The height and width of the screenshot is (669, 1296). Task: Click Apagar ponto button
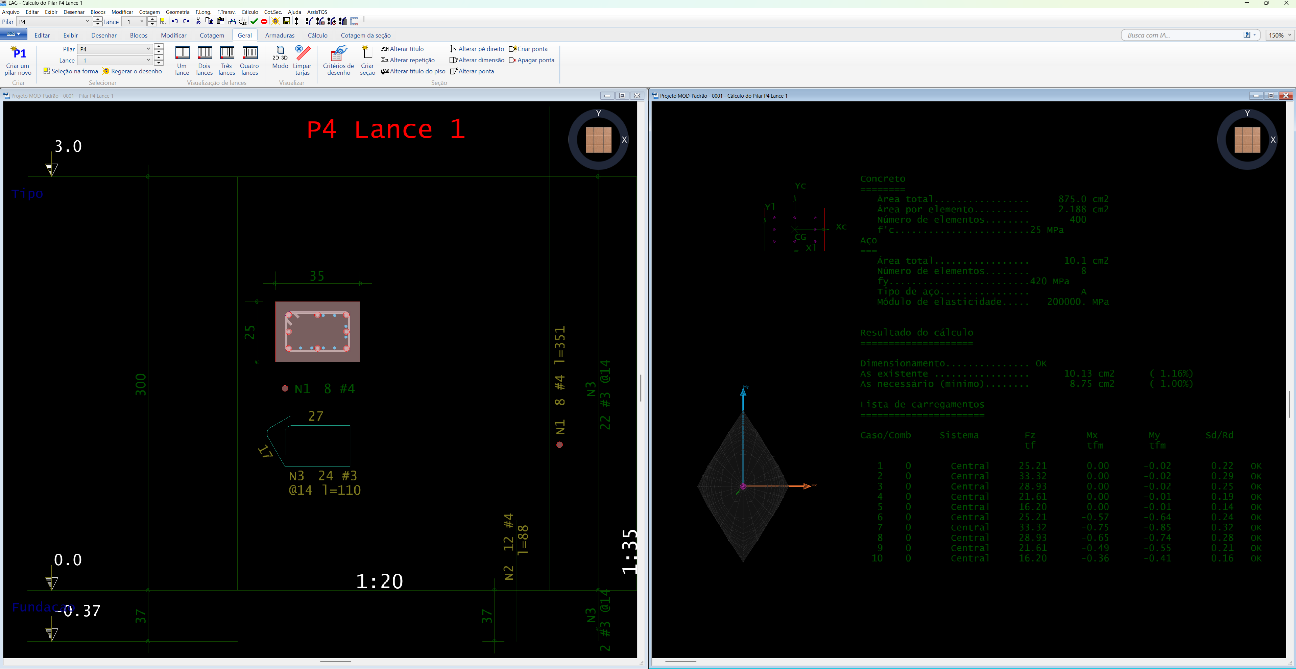531,60
